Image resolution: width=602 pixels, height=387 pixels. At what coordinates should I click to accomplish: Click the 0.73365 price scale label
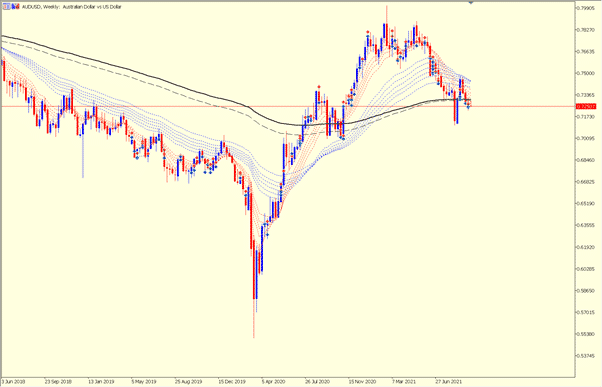[x=586, y=95]
